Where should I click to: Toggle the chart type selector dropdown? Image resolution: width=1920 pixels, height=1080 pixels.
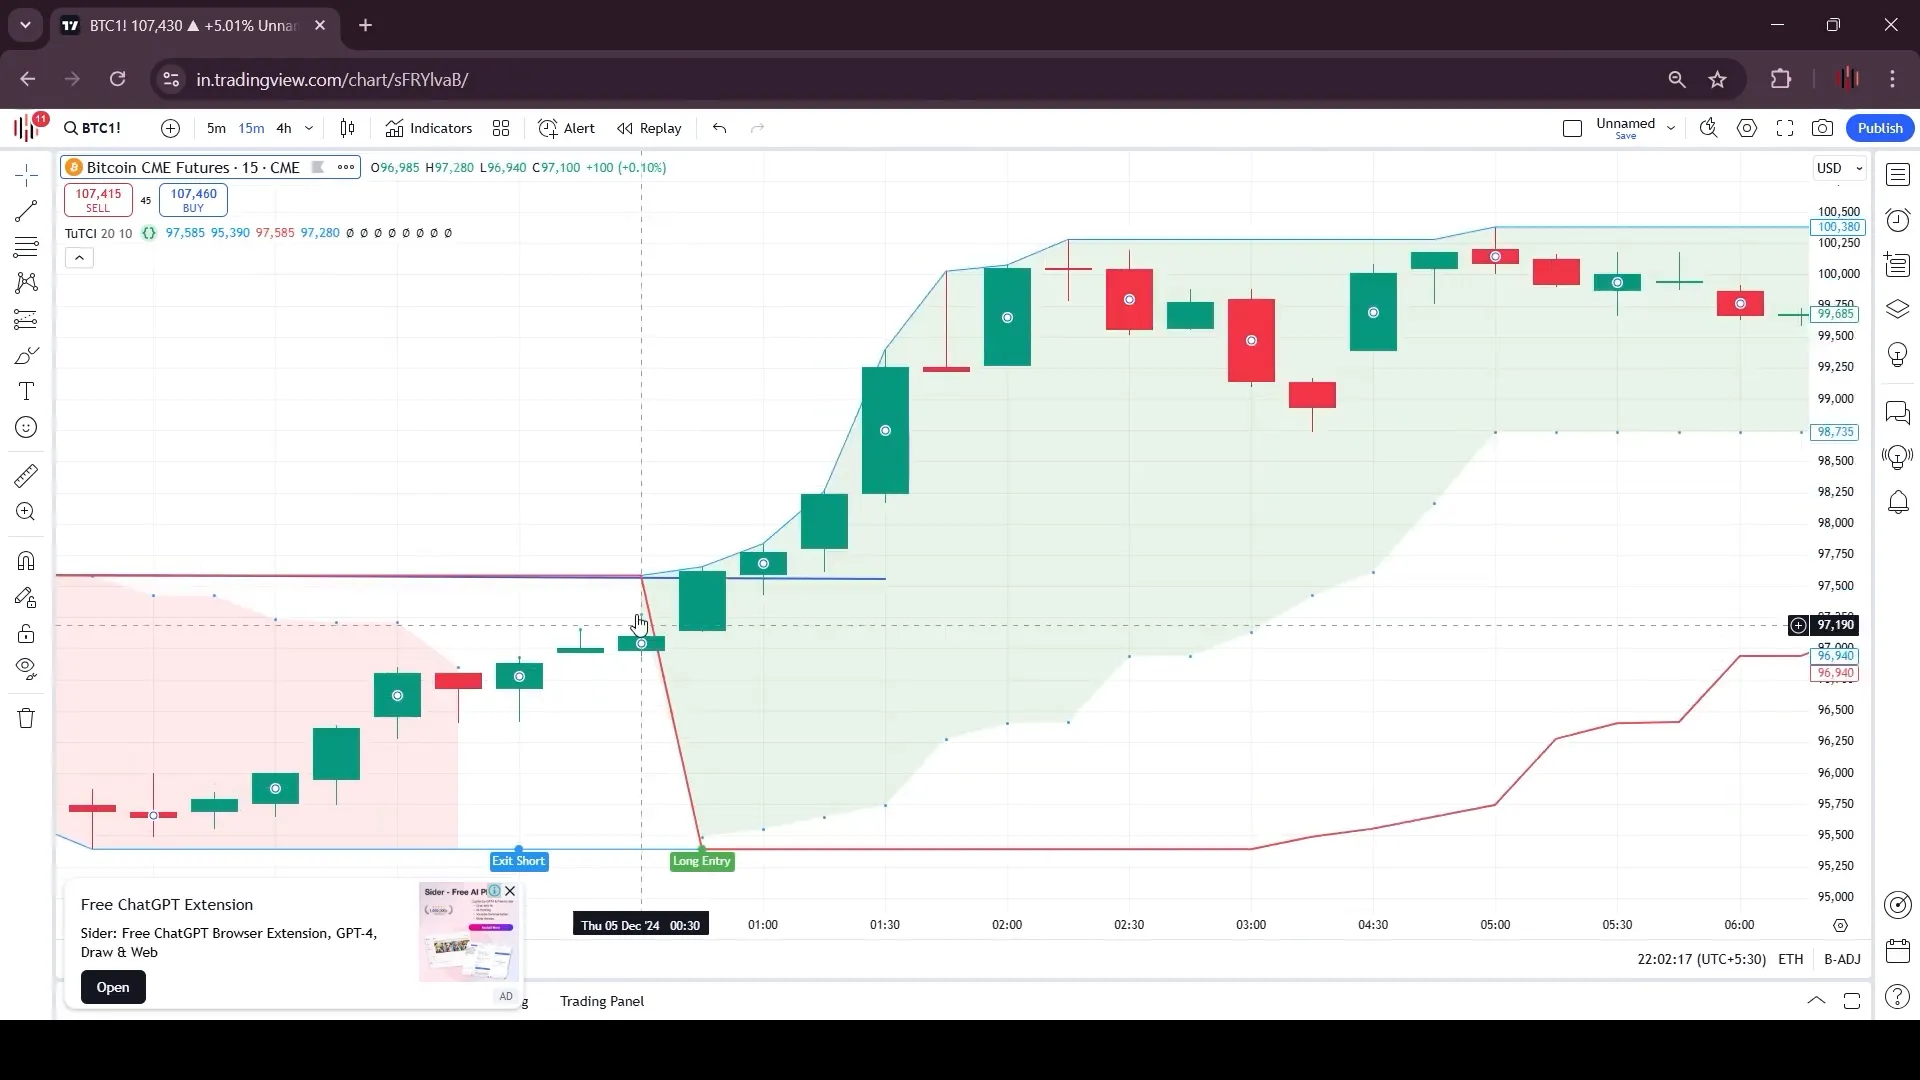pos(348,128)
